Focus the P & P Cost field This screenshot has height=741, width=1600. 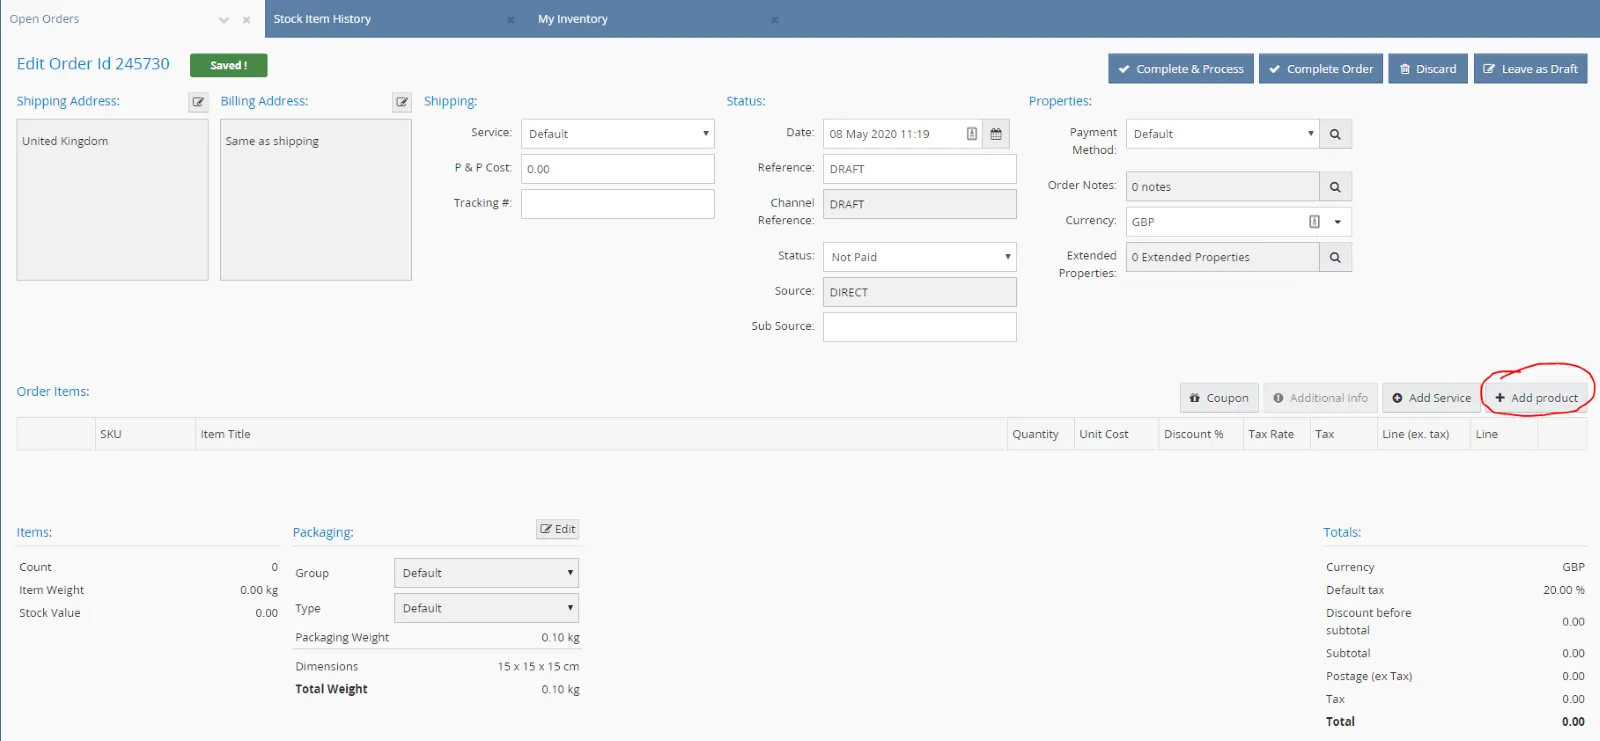coord(618,169)
